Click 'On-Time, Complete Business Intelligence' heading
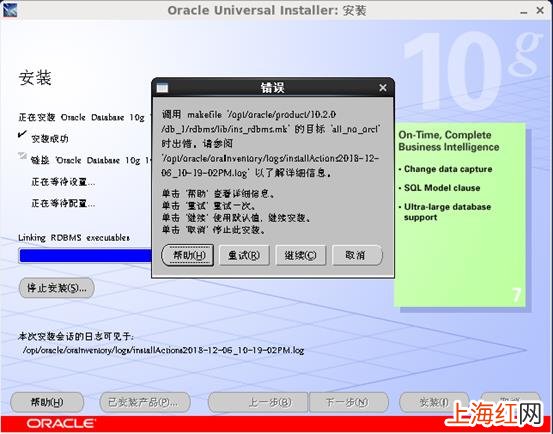 pyautogui.click(x=449, y=141)
